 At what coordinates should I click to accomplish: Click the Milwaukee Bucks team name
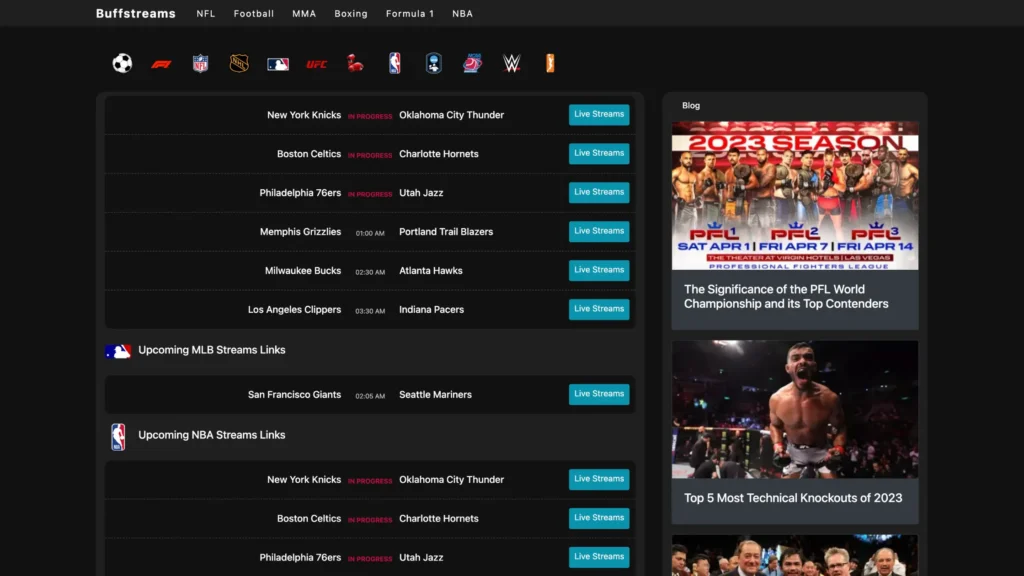point(303,270)
